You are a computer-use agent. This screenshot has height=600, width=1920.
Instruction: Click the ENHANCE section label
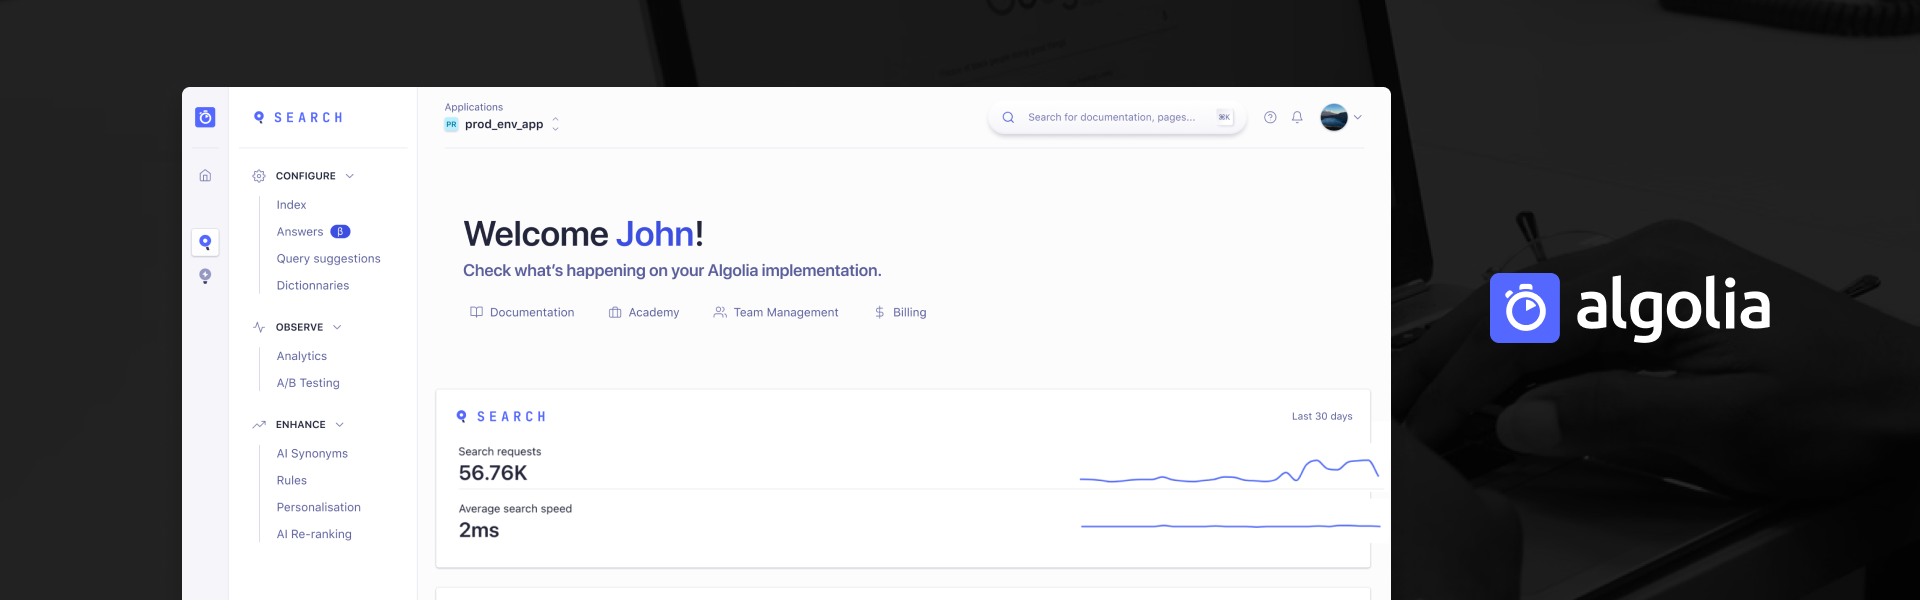coord(301,425)
